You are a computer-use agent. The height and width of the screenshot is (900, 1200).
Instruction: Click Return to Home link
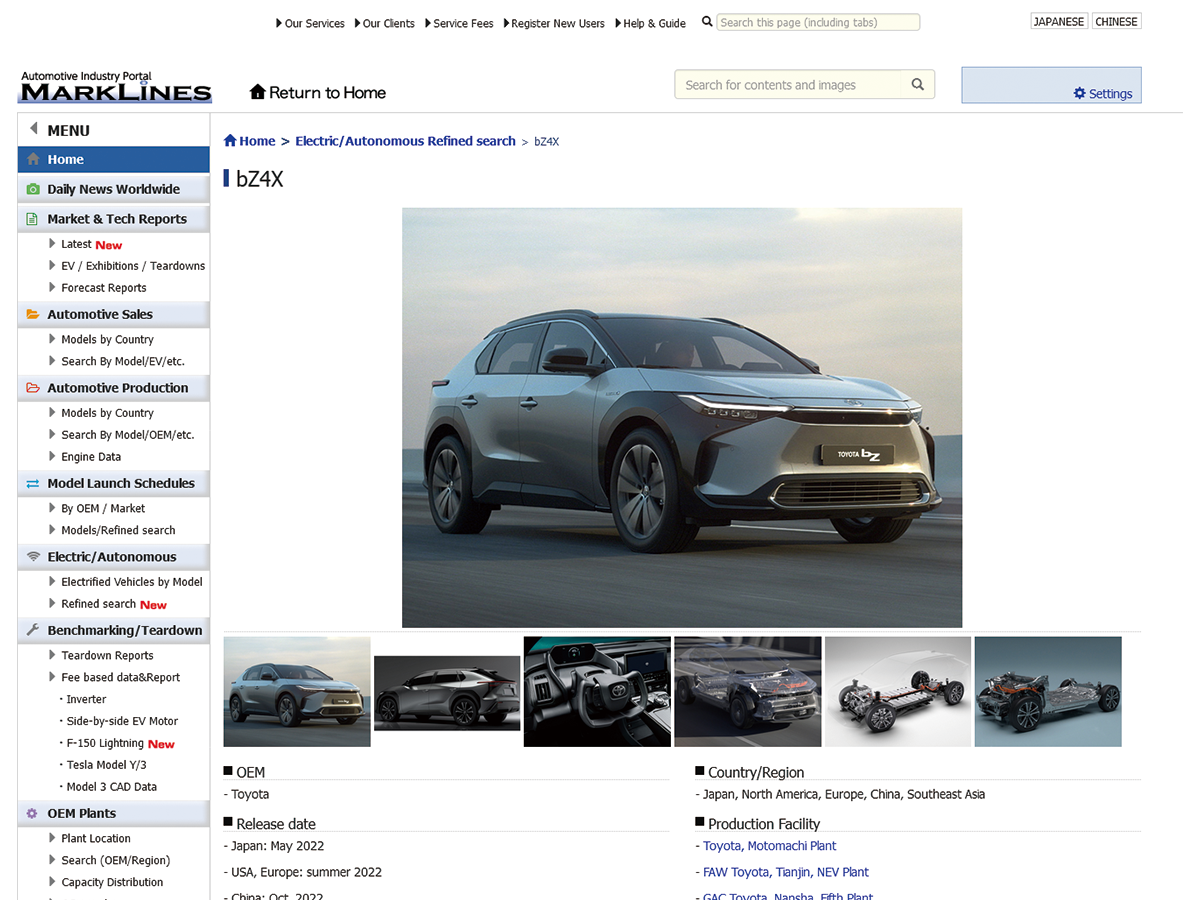pos(327,92)
